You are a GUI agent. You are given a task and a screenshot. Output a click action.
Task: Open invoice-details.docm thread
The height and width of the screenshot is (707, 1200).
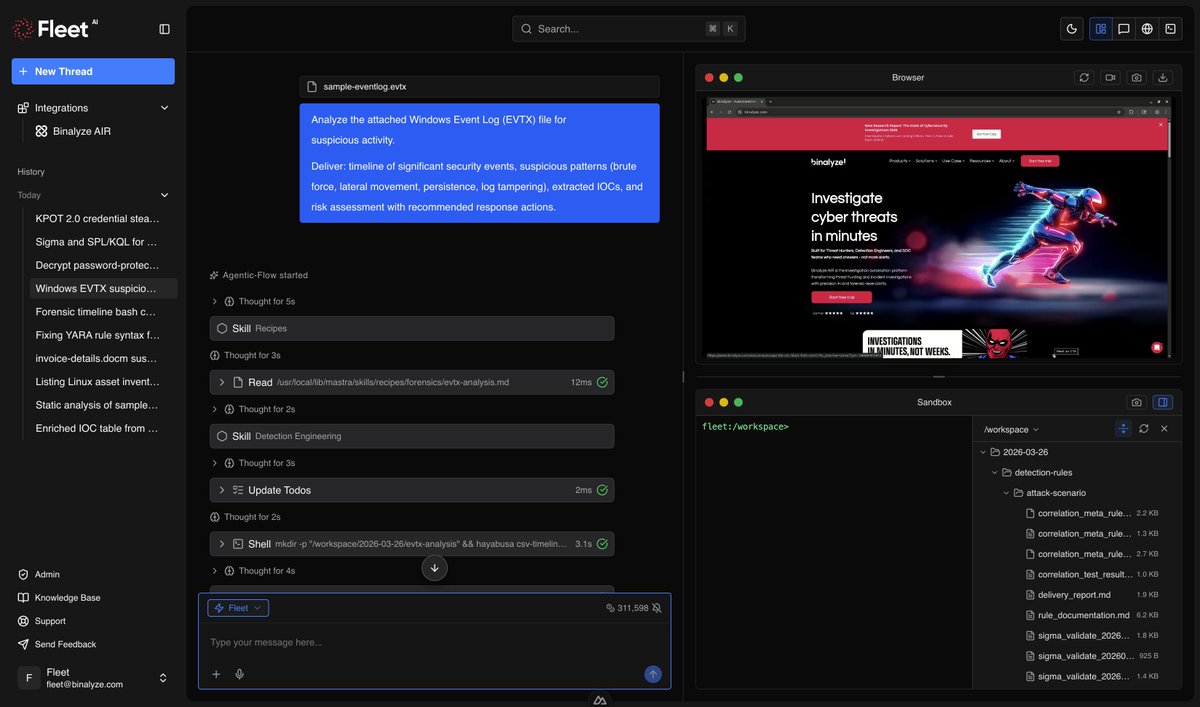click(97, 358)
